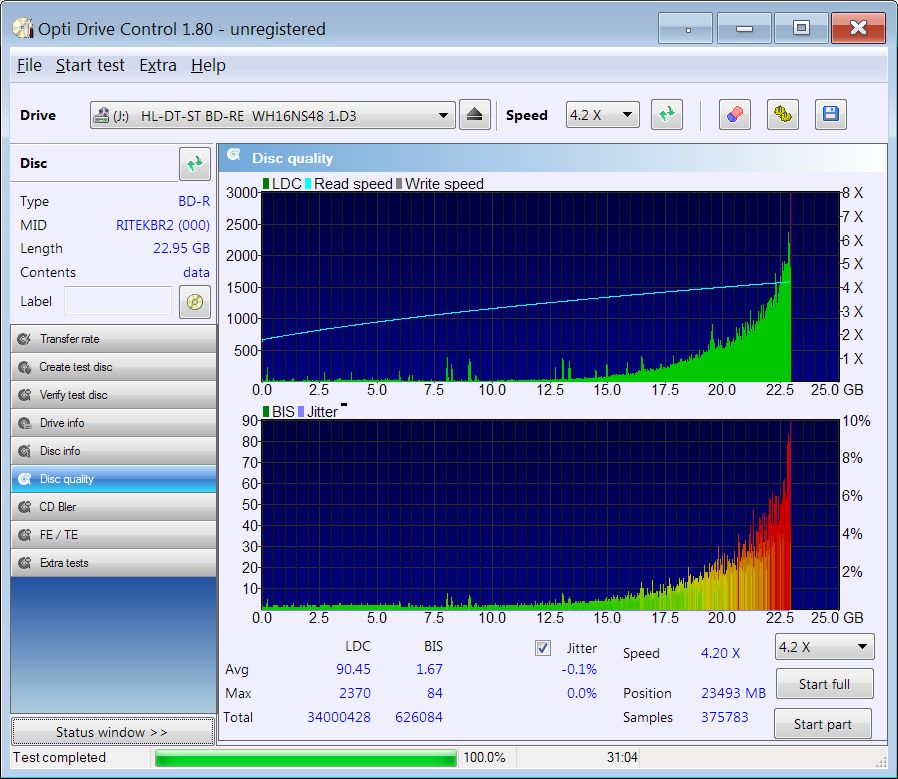Open the Drive info section
This screenshot has width=898, height=779.
(113, 423)
